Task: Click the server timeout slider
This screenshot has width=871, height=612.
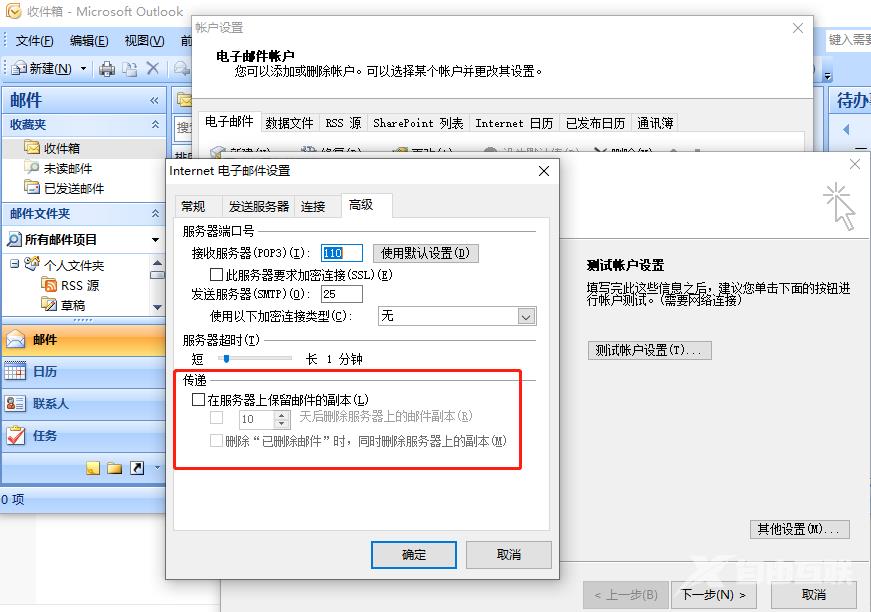Action: click(256, 359)
